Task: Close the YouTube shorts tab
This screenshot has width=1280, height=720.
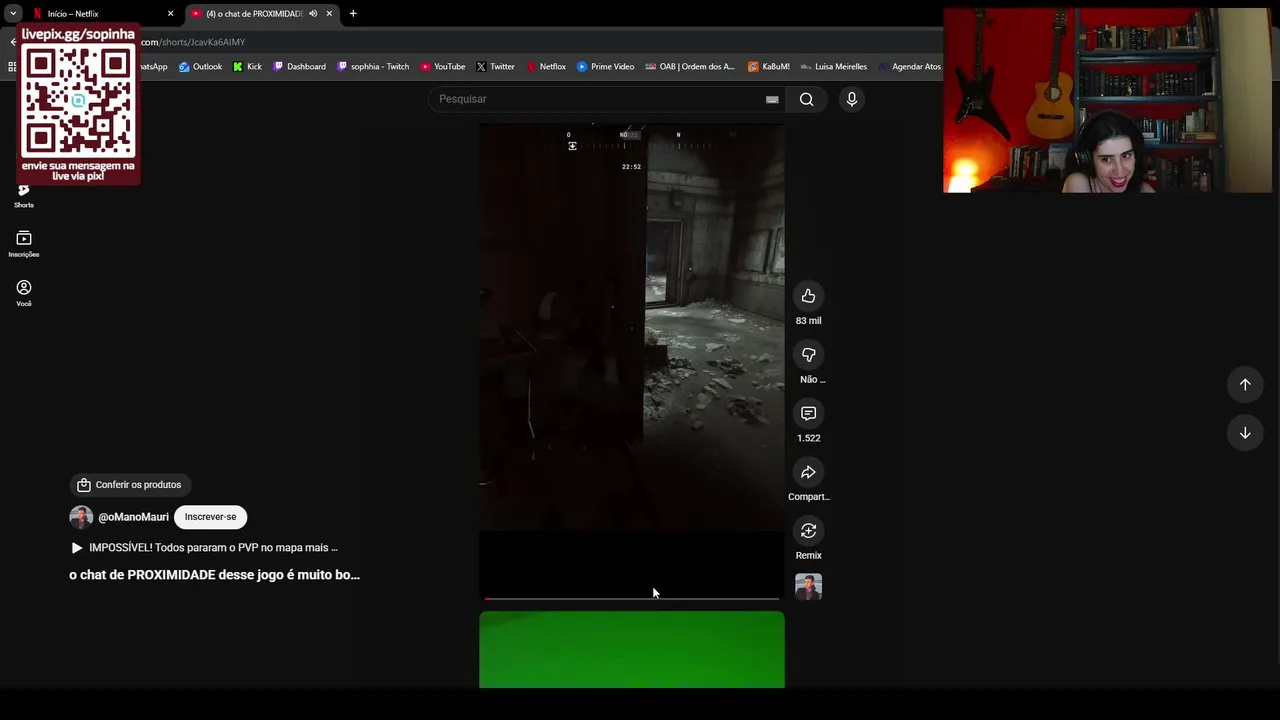Action: 329,14
